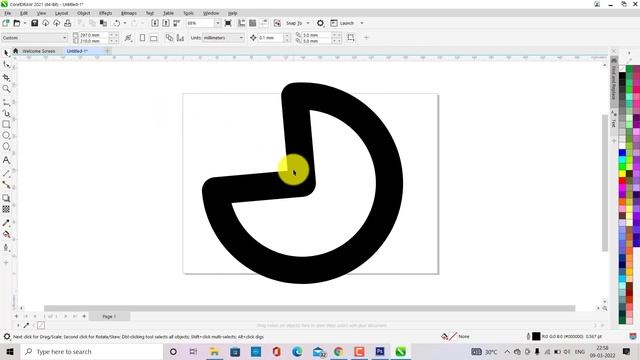Print the current document
The height and width of the screenshot is (360, 640).
click(68, 23)
